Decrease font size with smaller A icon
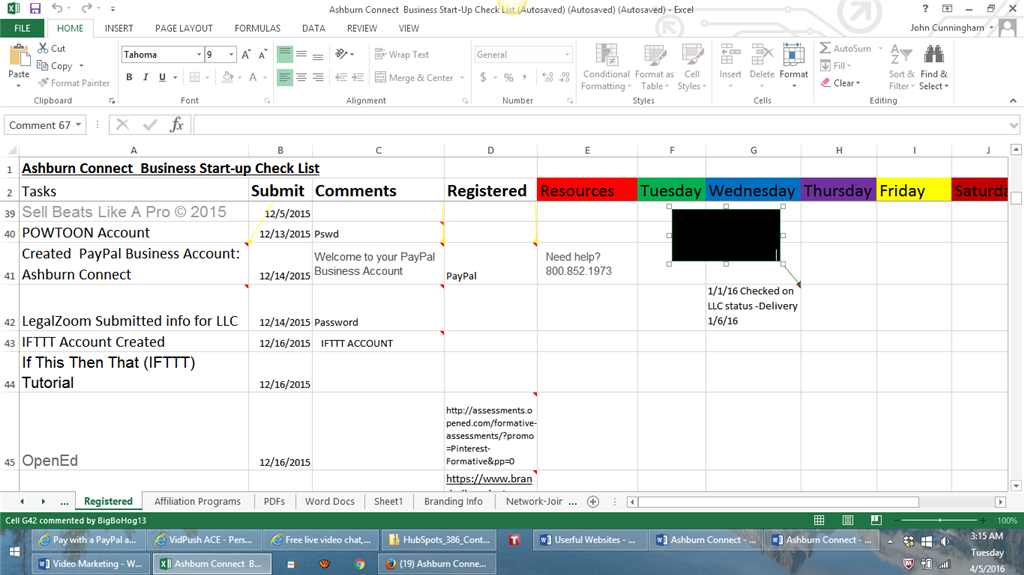Image resolution: width=1024 pixels, height=575 pixels. pyautogui.click(x=263, y=55)
